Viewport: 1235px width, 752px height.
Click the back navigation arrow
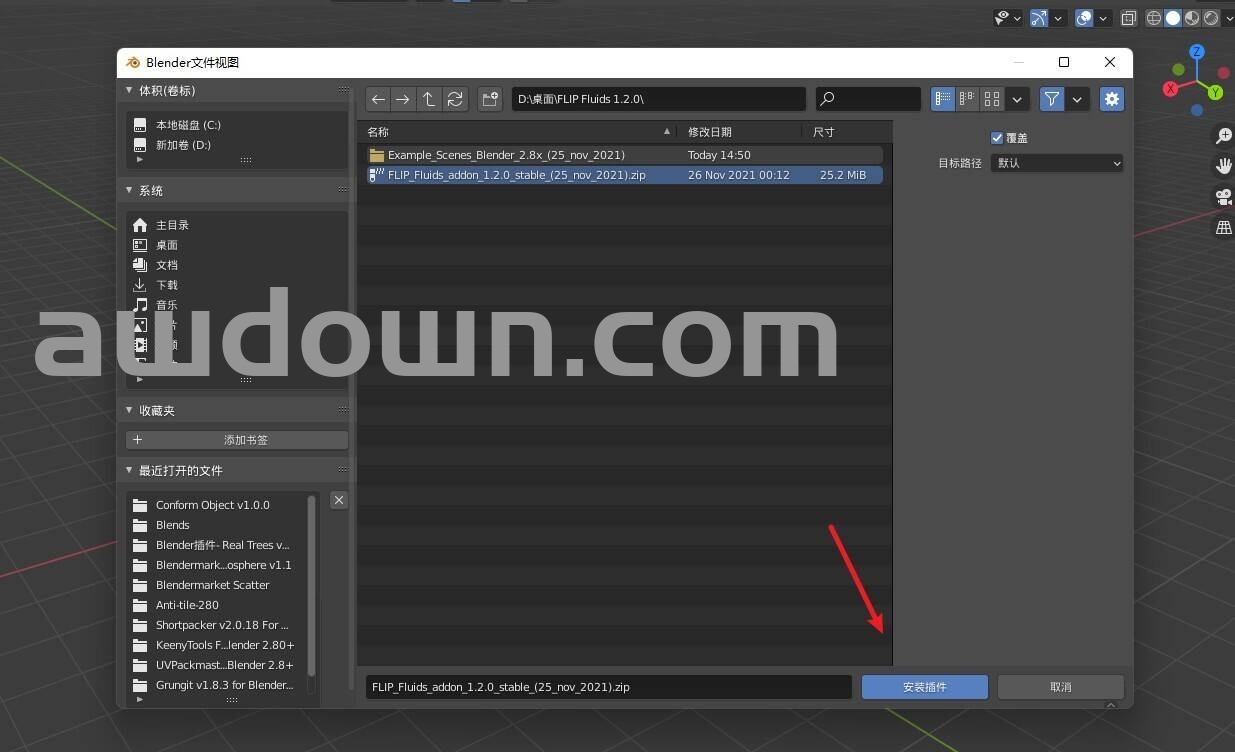coord(378,99)
